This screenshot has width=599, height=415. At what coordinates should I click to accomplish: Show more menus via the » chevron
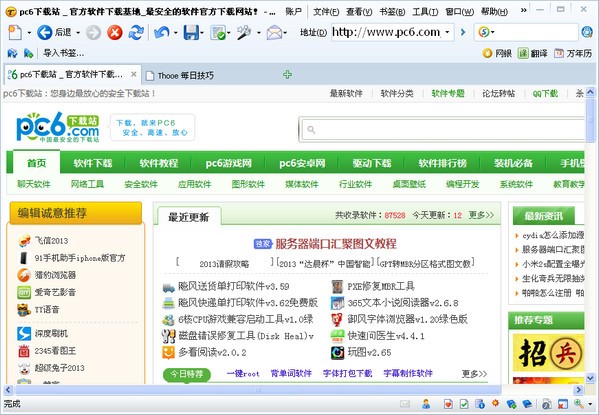(x=524, y=10)
